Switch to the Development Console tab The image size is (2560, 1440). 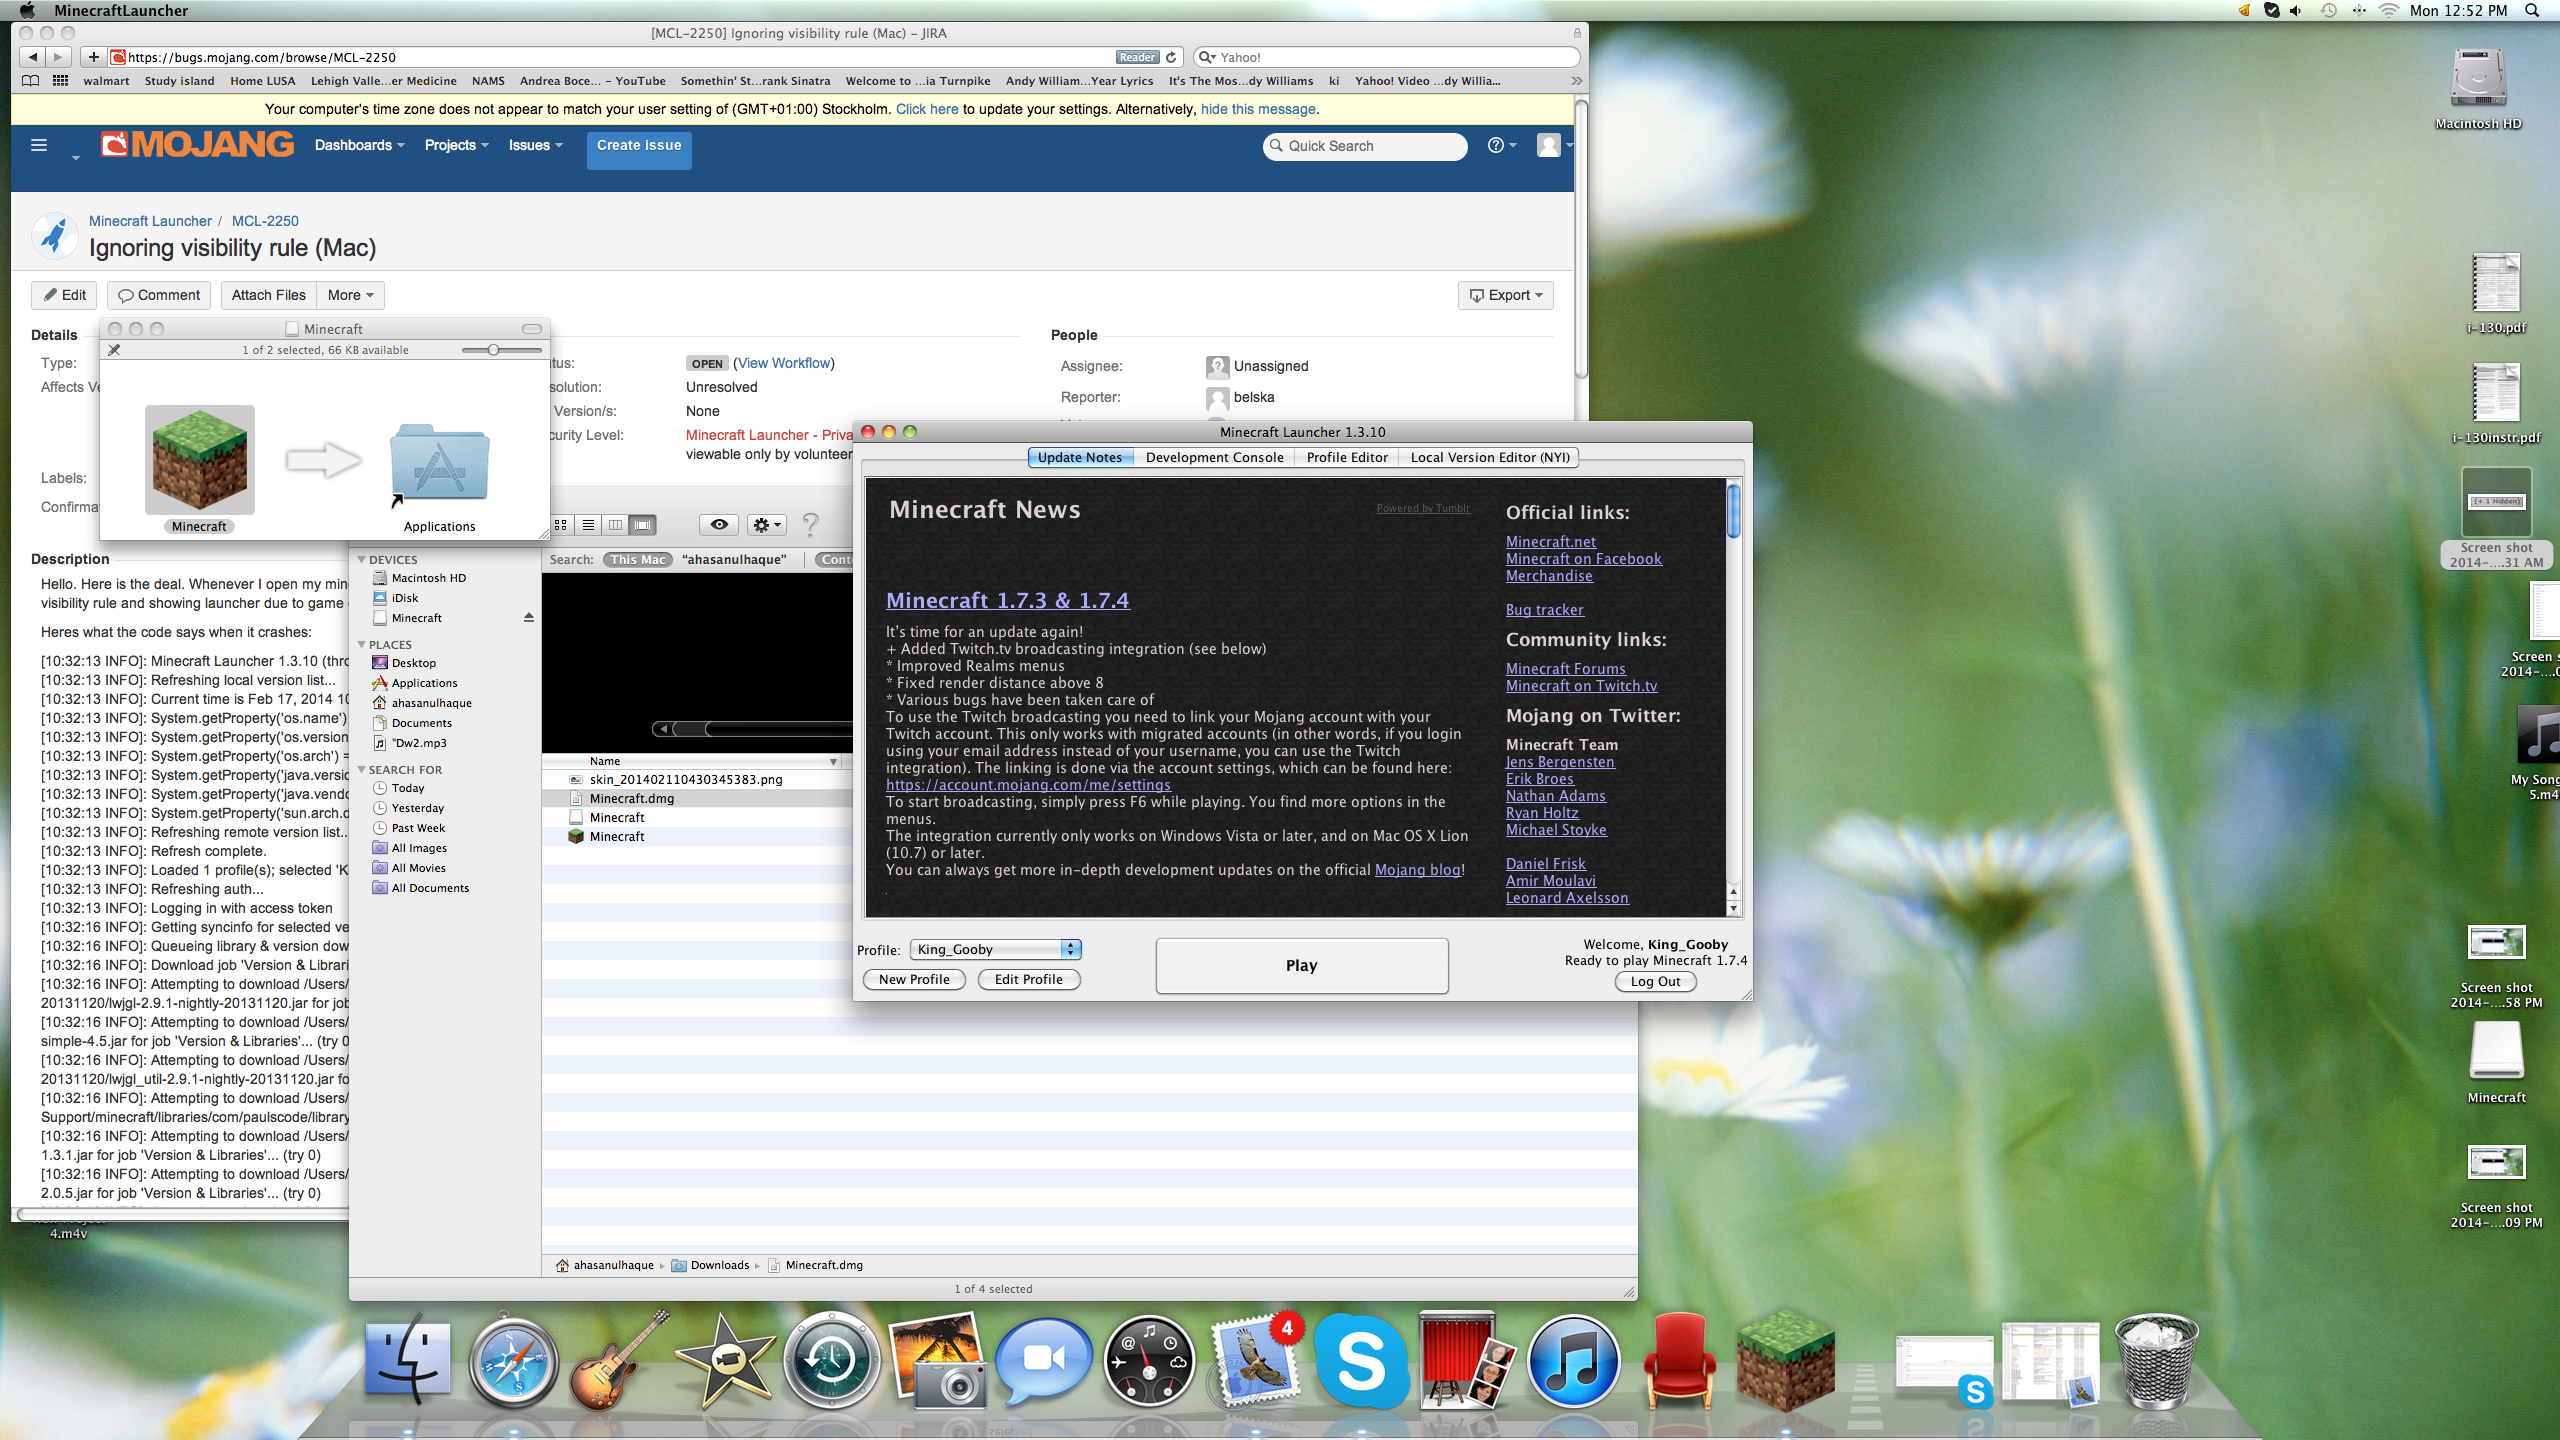(x=1214, y=457)
